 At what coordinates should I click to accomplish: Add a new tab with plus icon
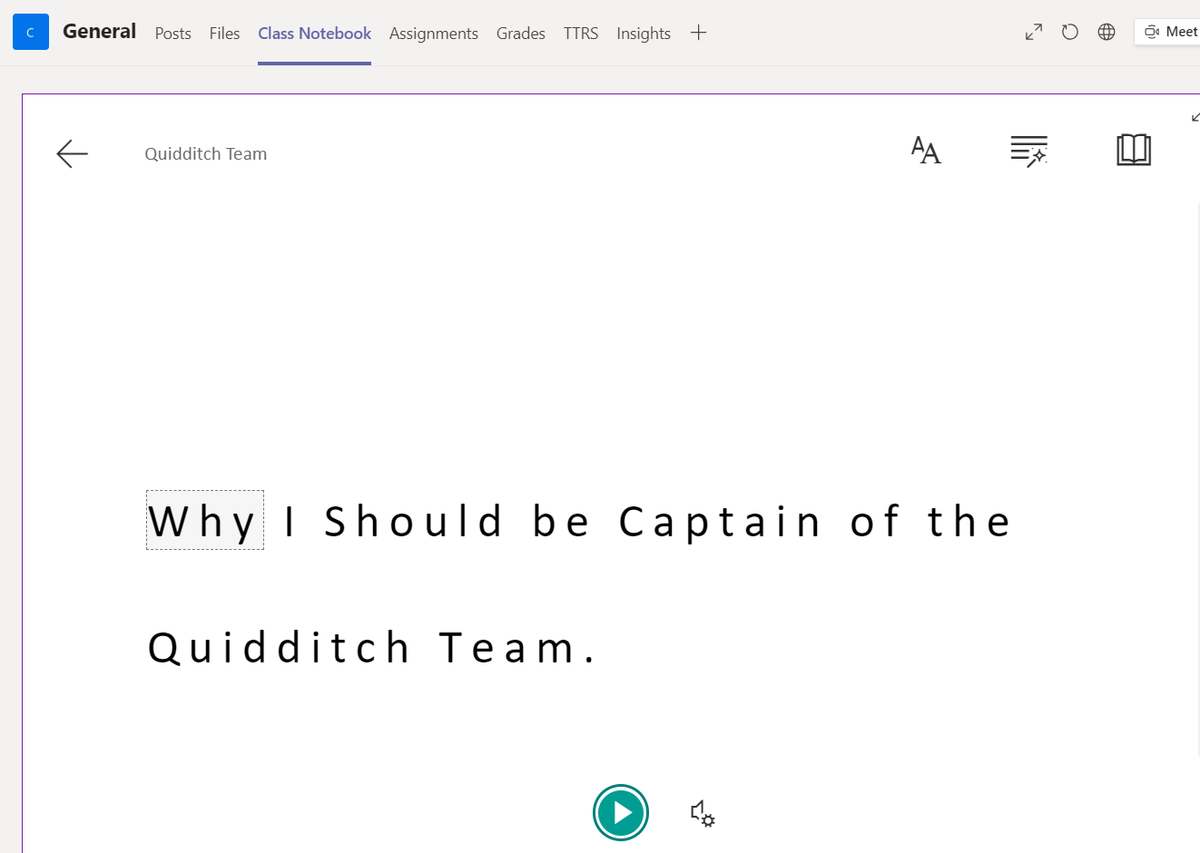(698, 32)
